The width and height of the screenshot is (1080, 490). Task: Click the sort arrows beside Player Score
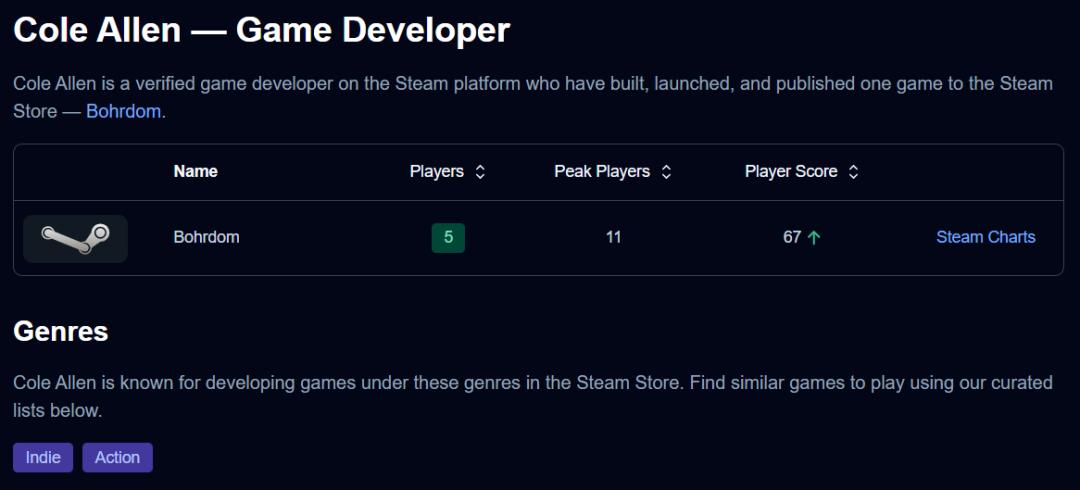pos(853,172)
